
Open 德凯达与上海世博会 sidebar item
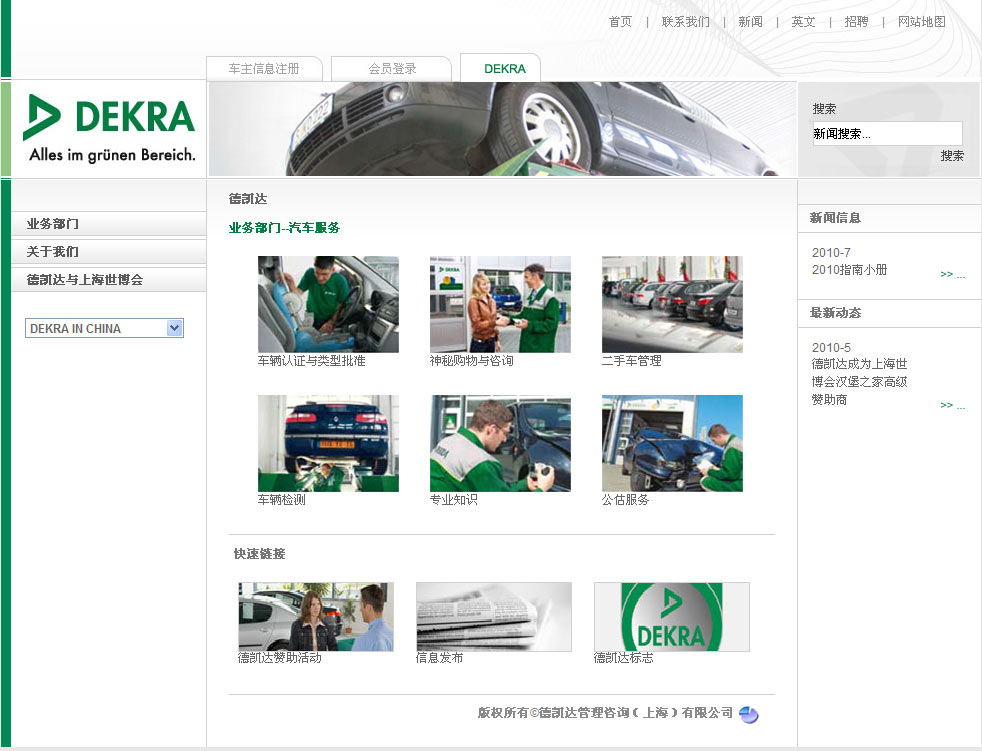click(108, 280)
